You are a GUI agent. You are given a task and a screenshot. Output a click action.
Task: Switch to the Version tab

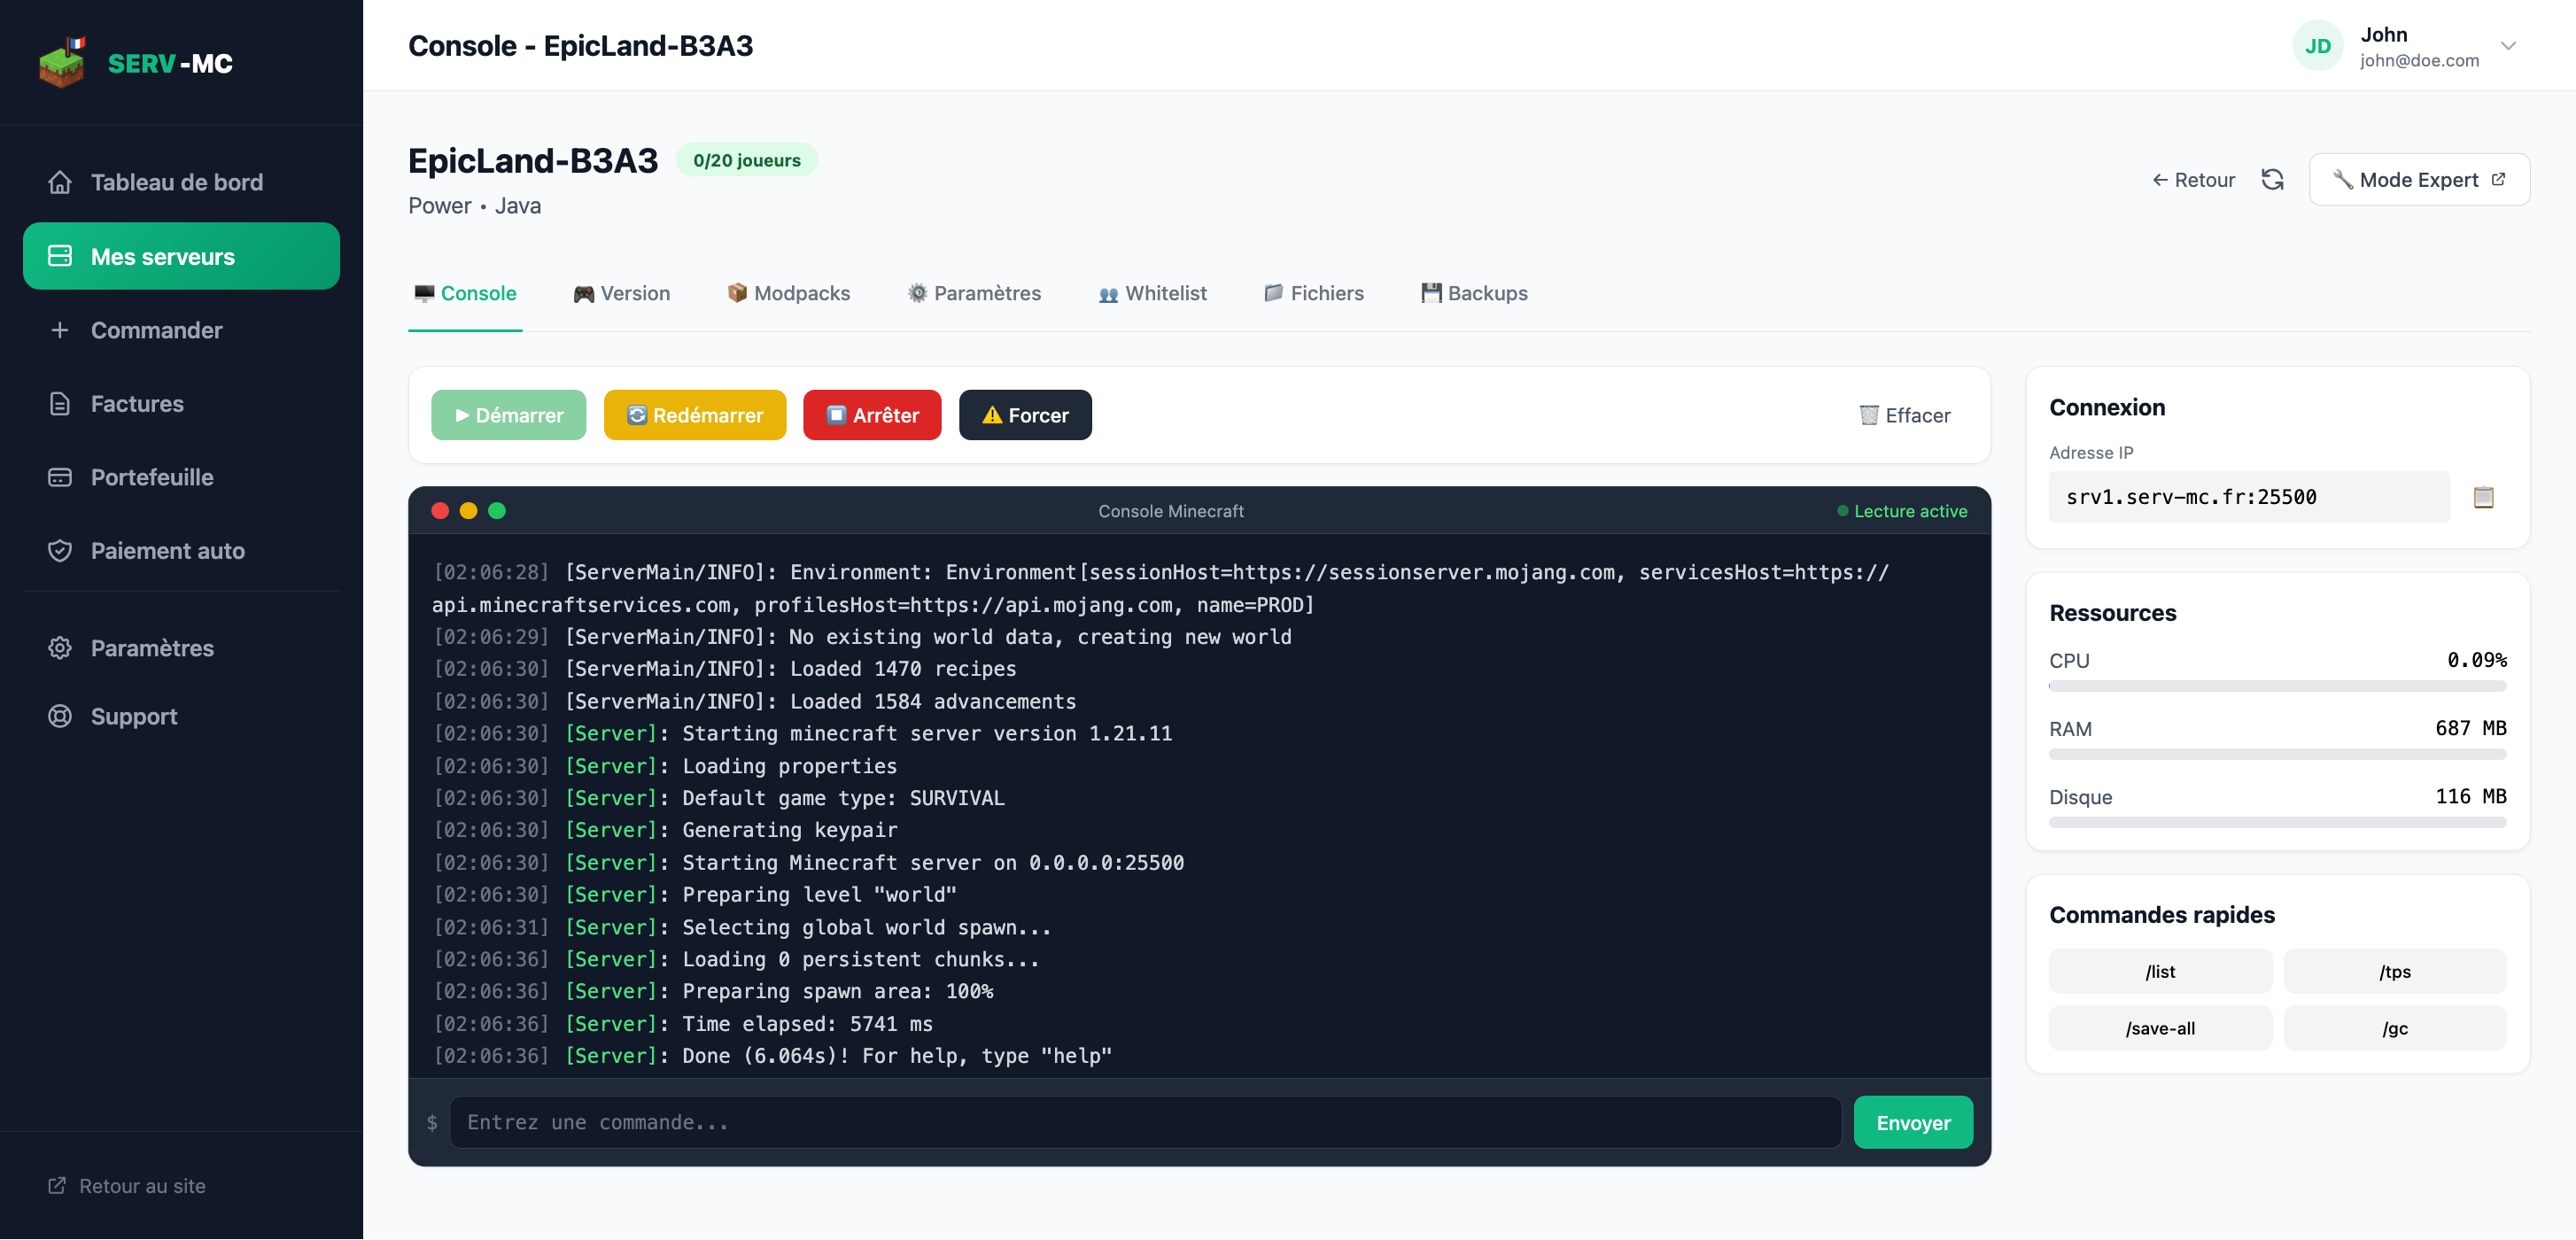coord(621,293)
